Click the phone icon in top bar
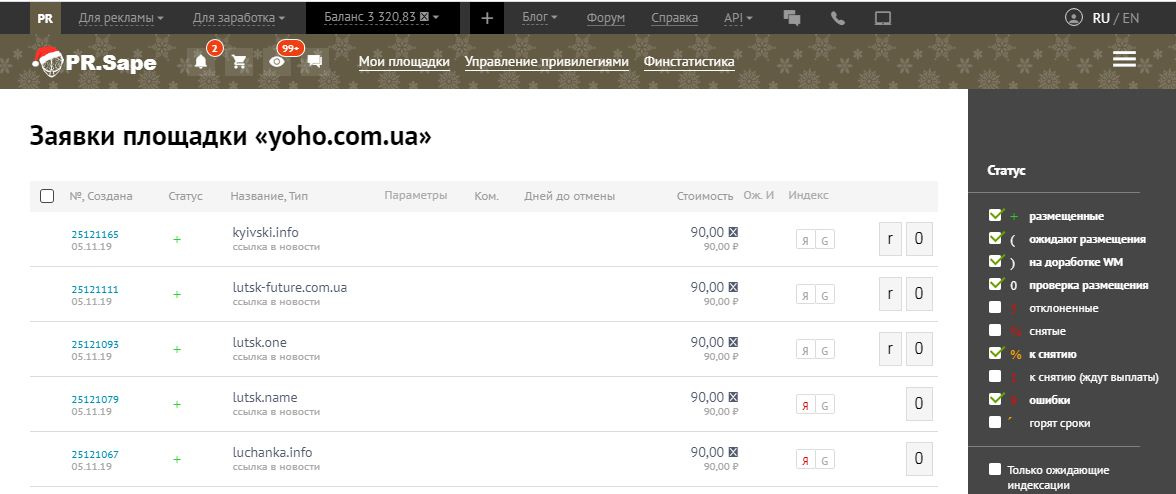 [x=838, y=18]
